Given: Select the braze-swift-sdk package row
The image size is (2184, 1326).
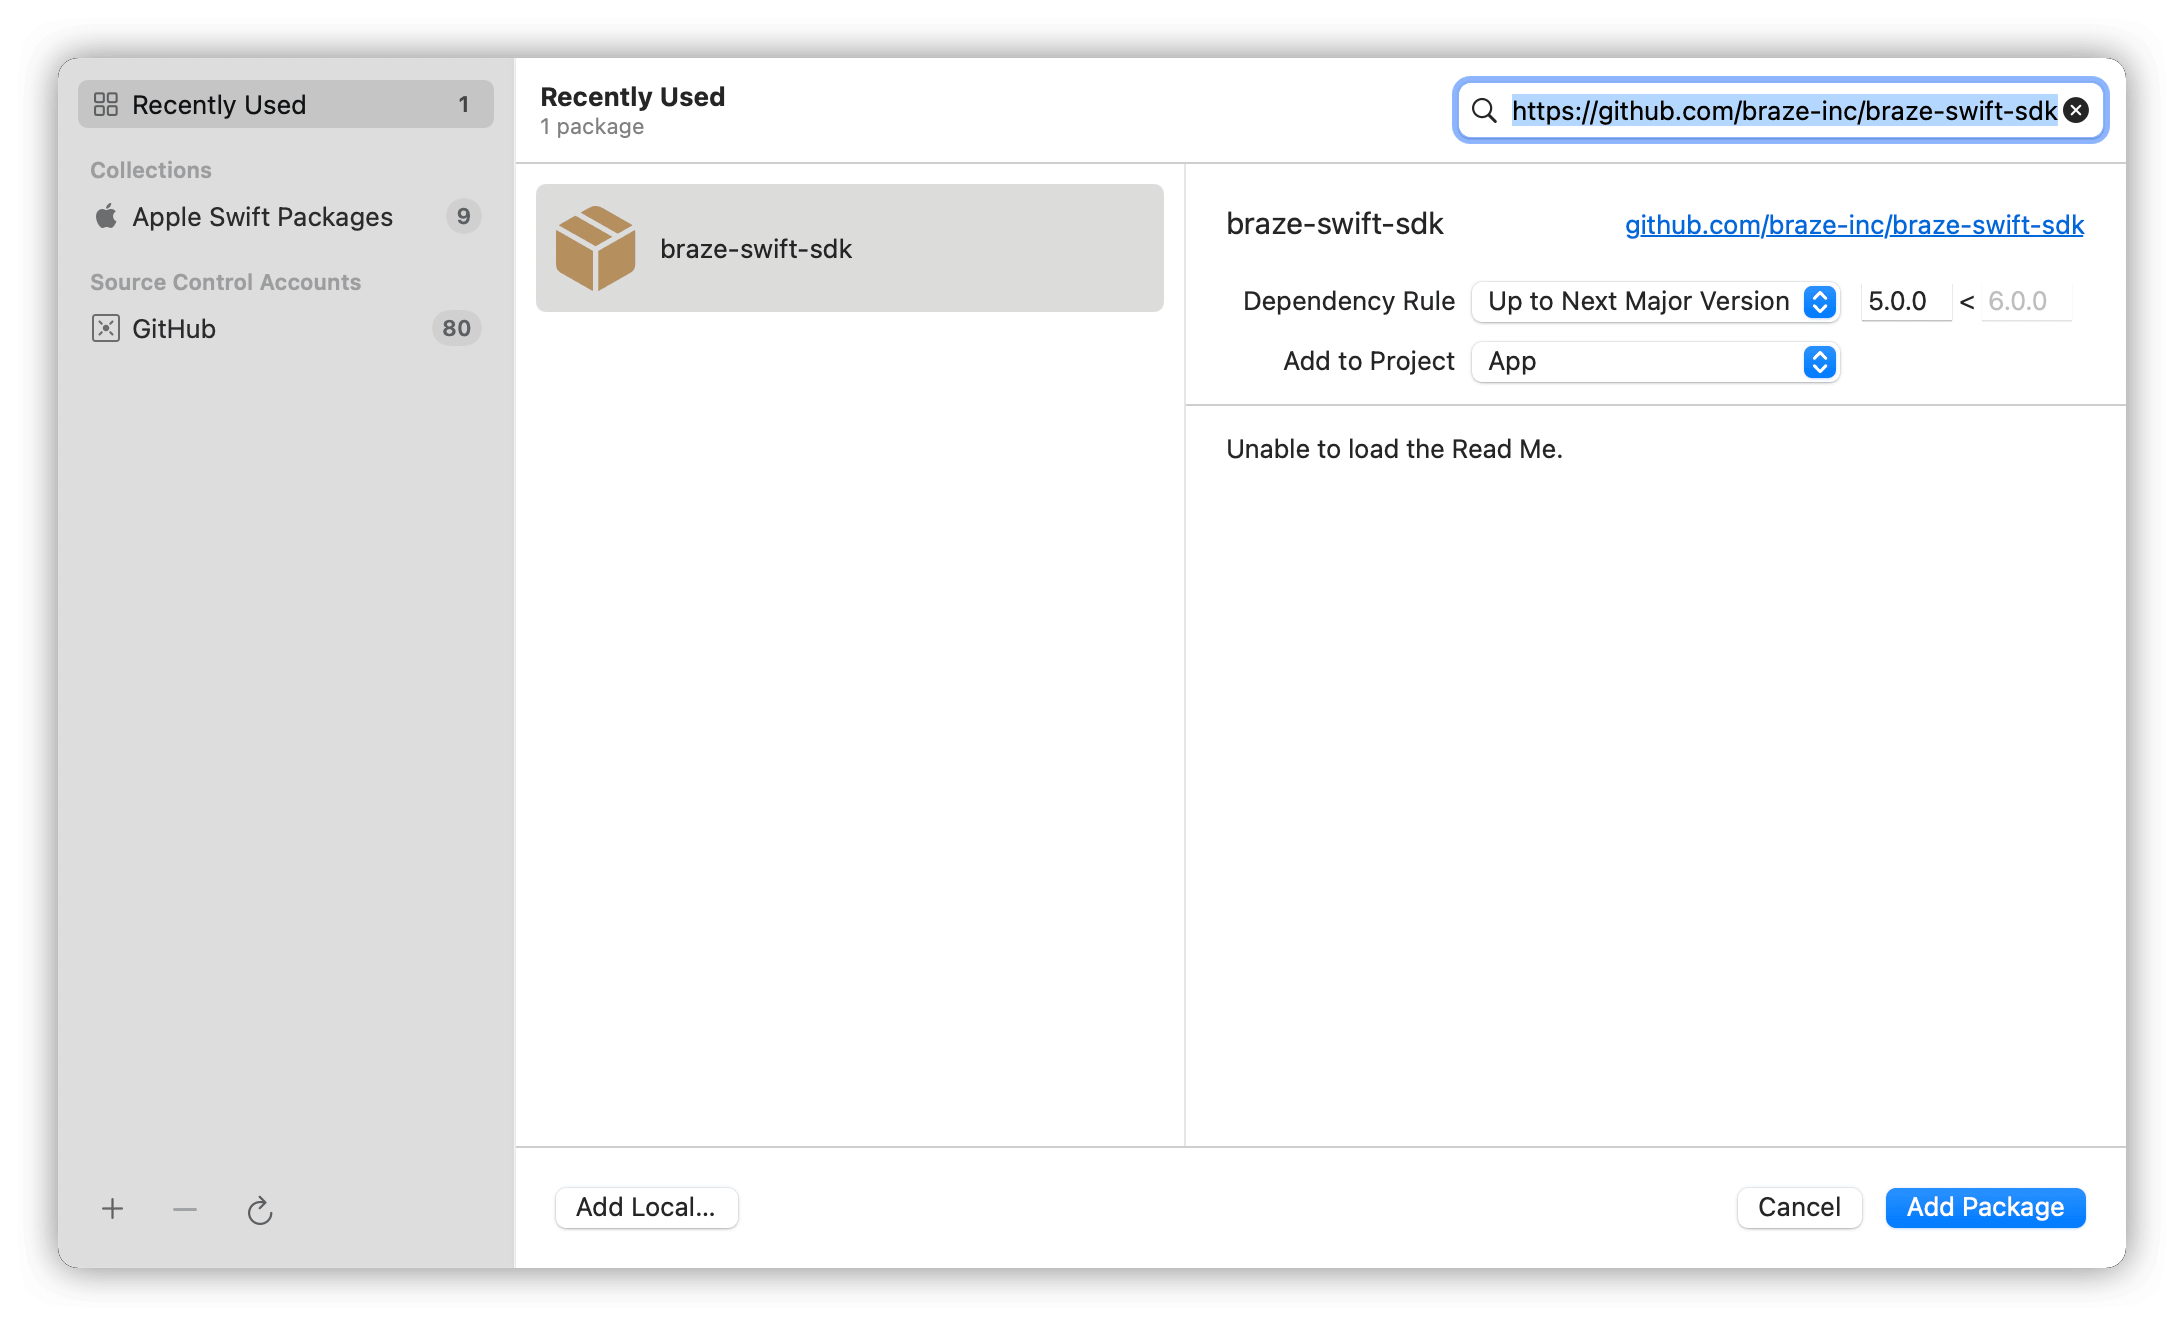Looking at the screenshot, I should coord(850,248).
